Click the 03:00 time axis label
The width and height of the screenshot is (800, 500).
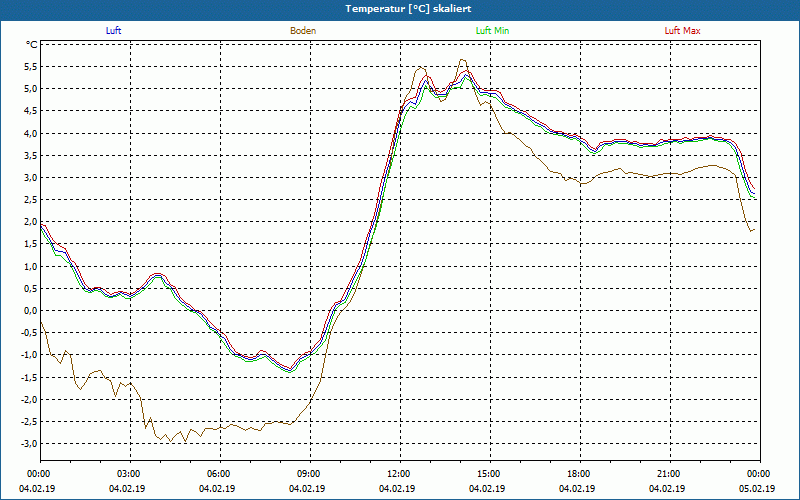pos(130,474)
